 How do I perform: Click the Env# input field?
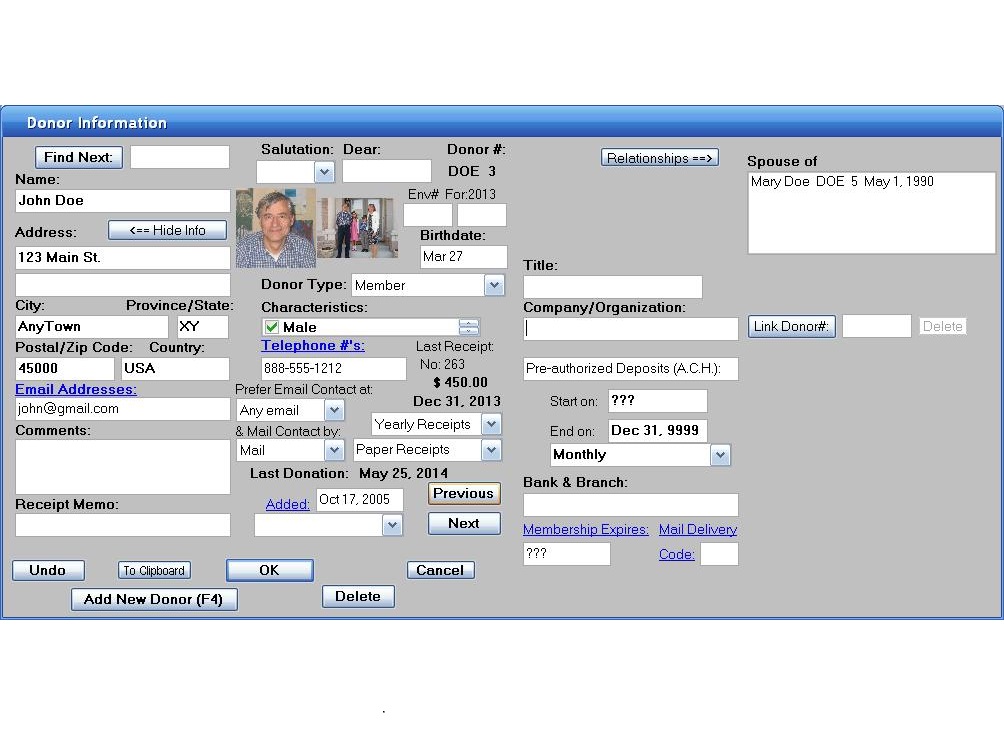pos(428,215)
